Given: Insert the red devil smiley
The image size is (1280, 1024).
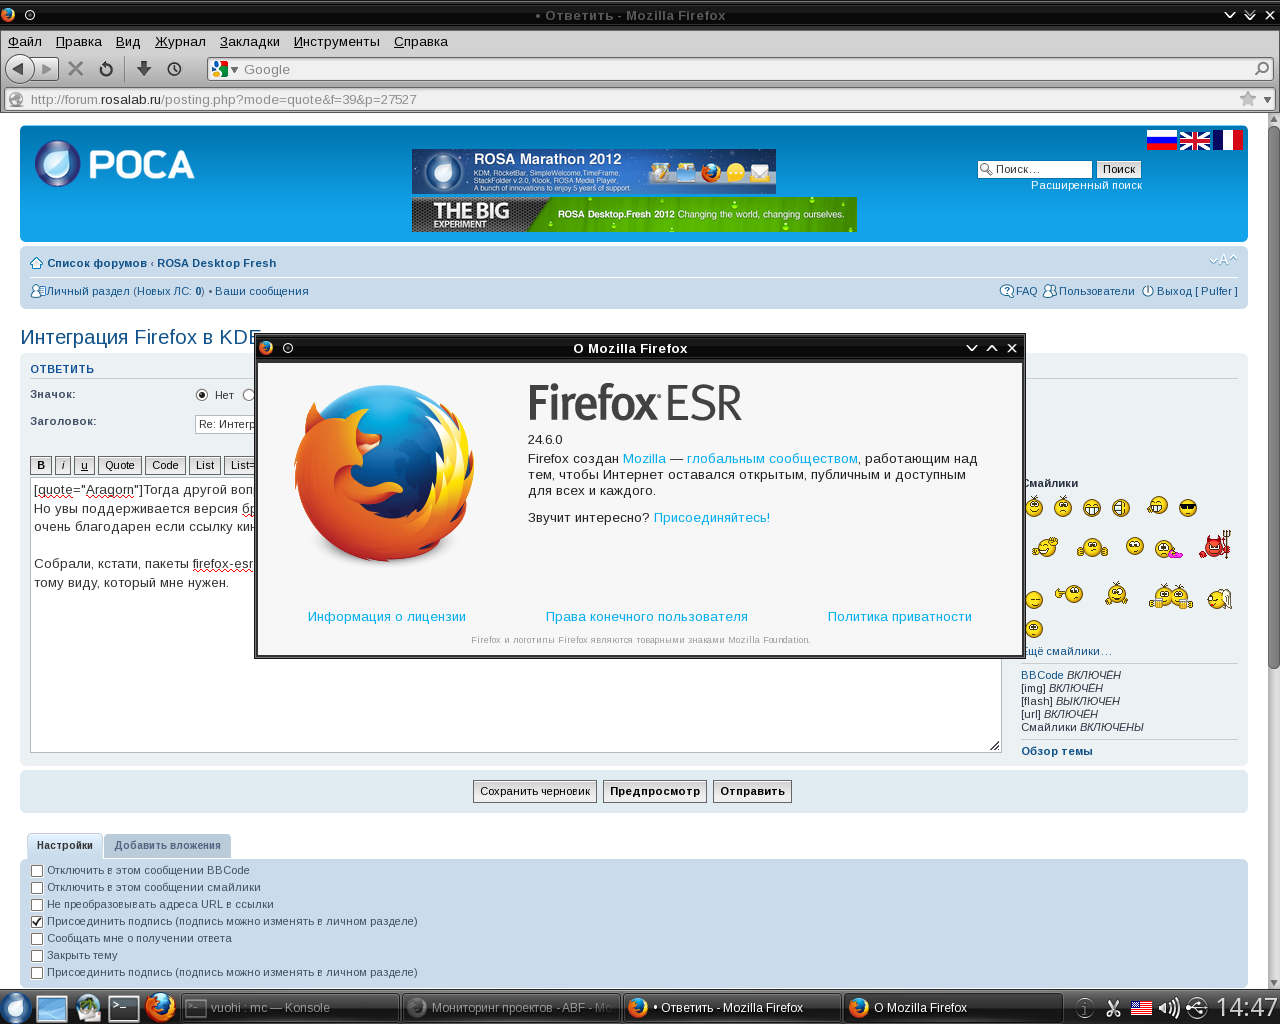Looking at the screenshot, I should coord(1215,545).
